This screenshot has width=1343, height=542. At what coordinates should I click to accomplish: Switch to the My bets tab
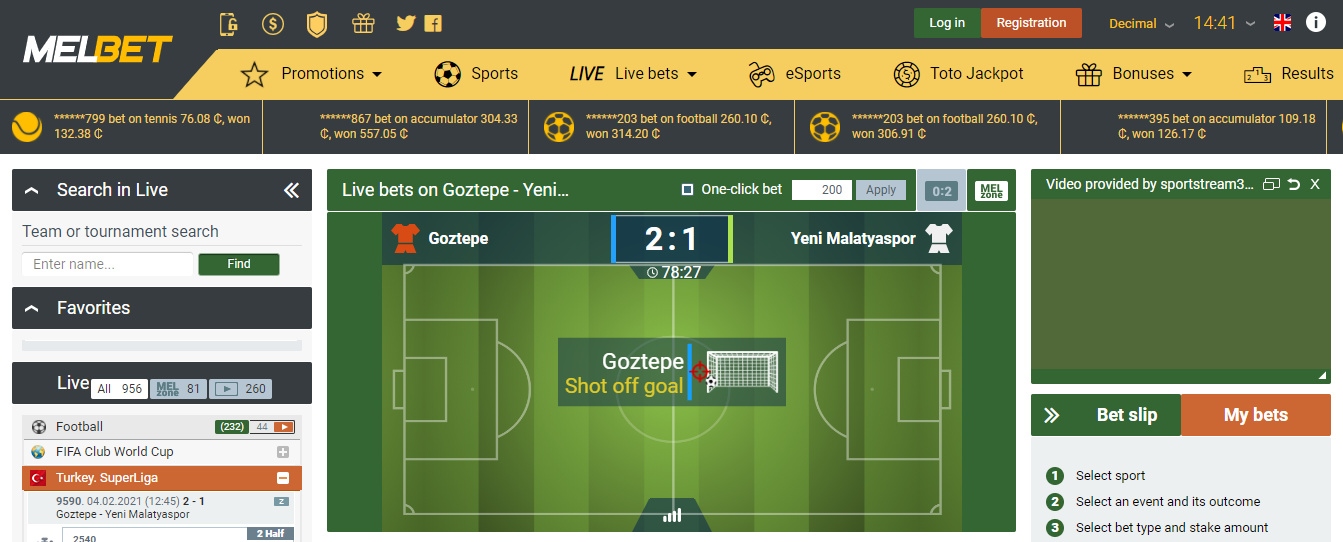1256,415
